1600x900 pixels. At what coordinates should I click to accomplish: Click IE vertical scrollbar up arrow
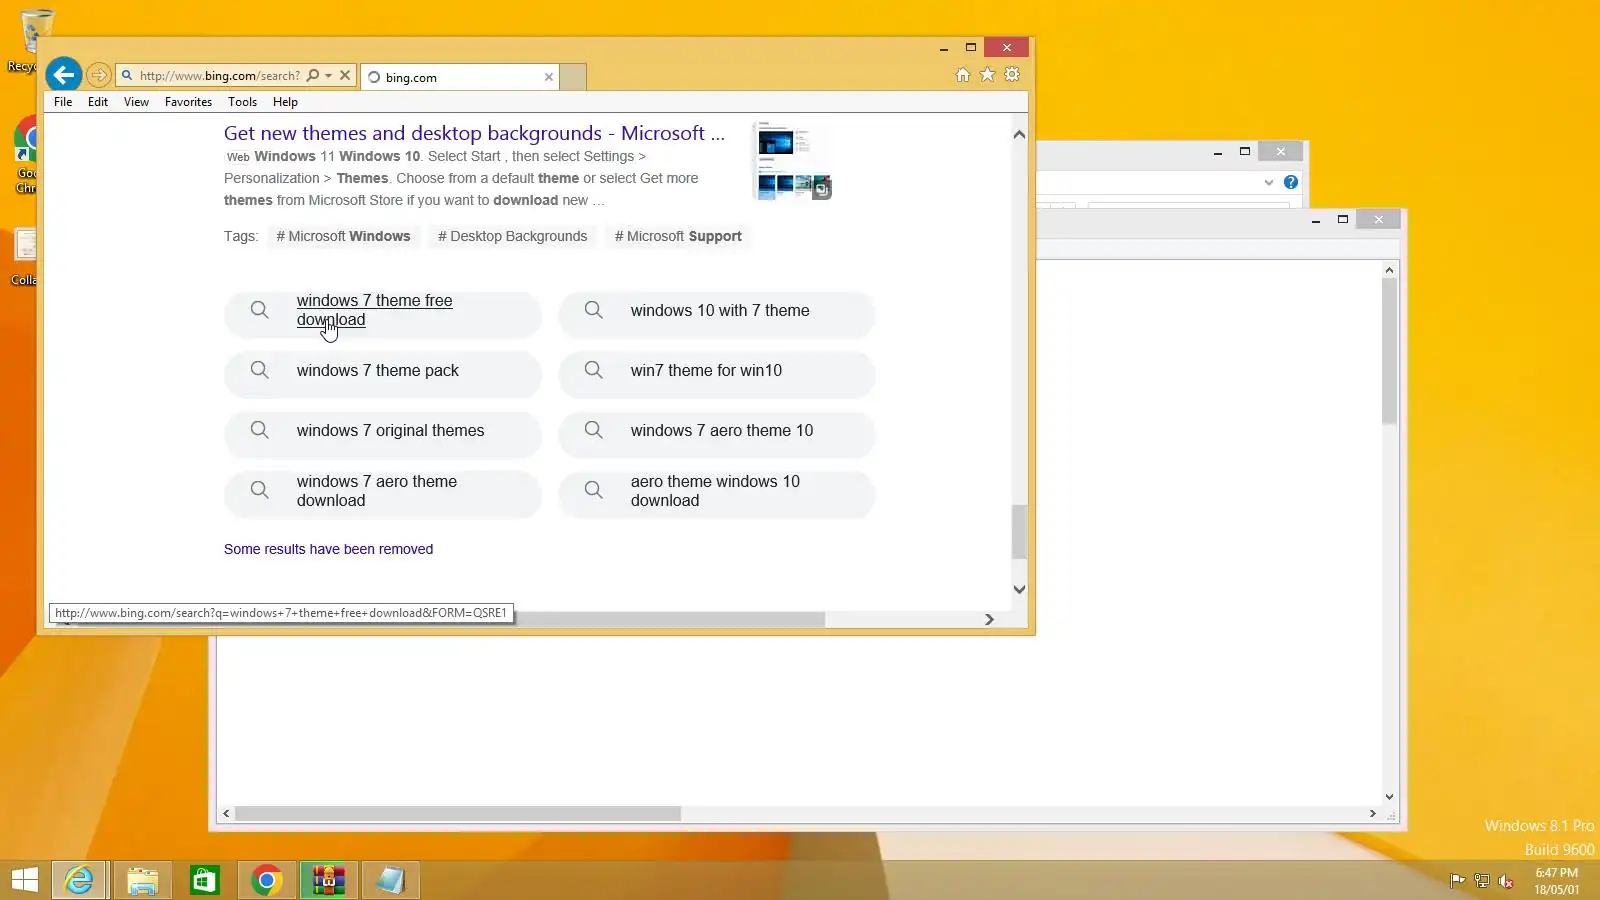point(1019,134)
